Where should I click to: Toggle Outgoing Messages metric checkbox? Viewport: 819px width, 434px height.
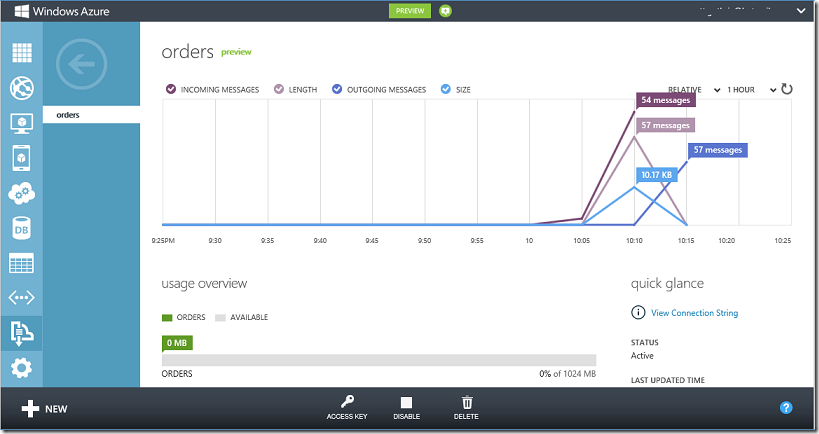coord(337,89)
